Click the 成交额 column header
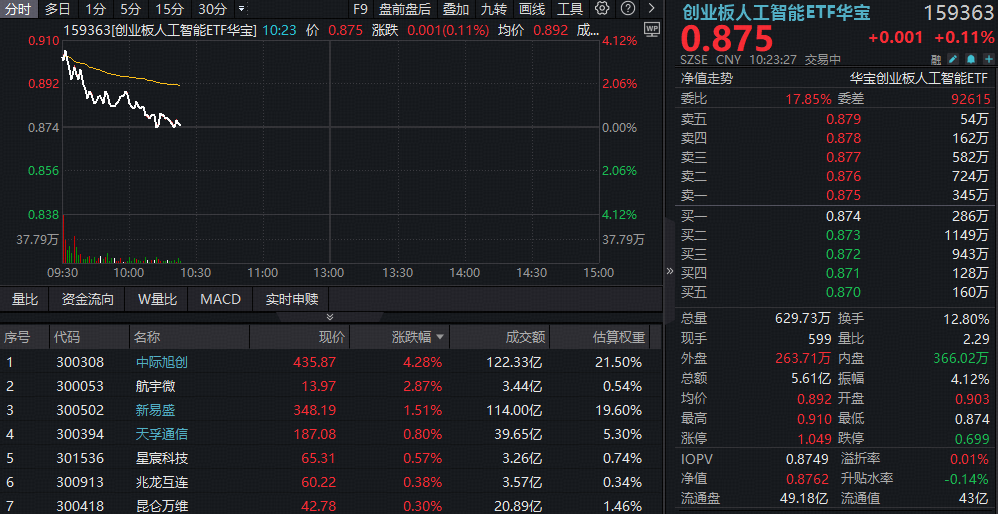Image resolution: width=998 pixels, height=514 pixels. tap(524, 338)
